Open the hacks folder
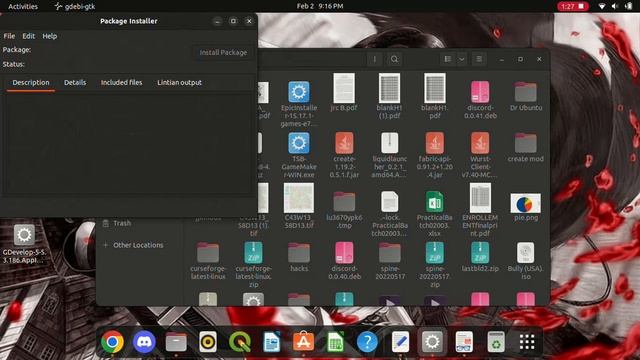 click(299, 257)
